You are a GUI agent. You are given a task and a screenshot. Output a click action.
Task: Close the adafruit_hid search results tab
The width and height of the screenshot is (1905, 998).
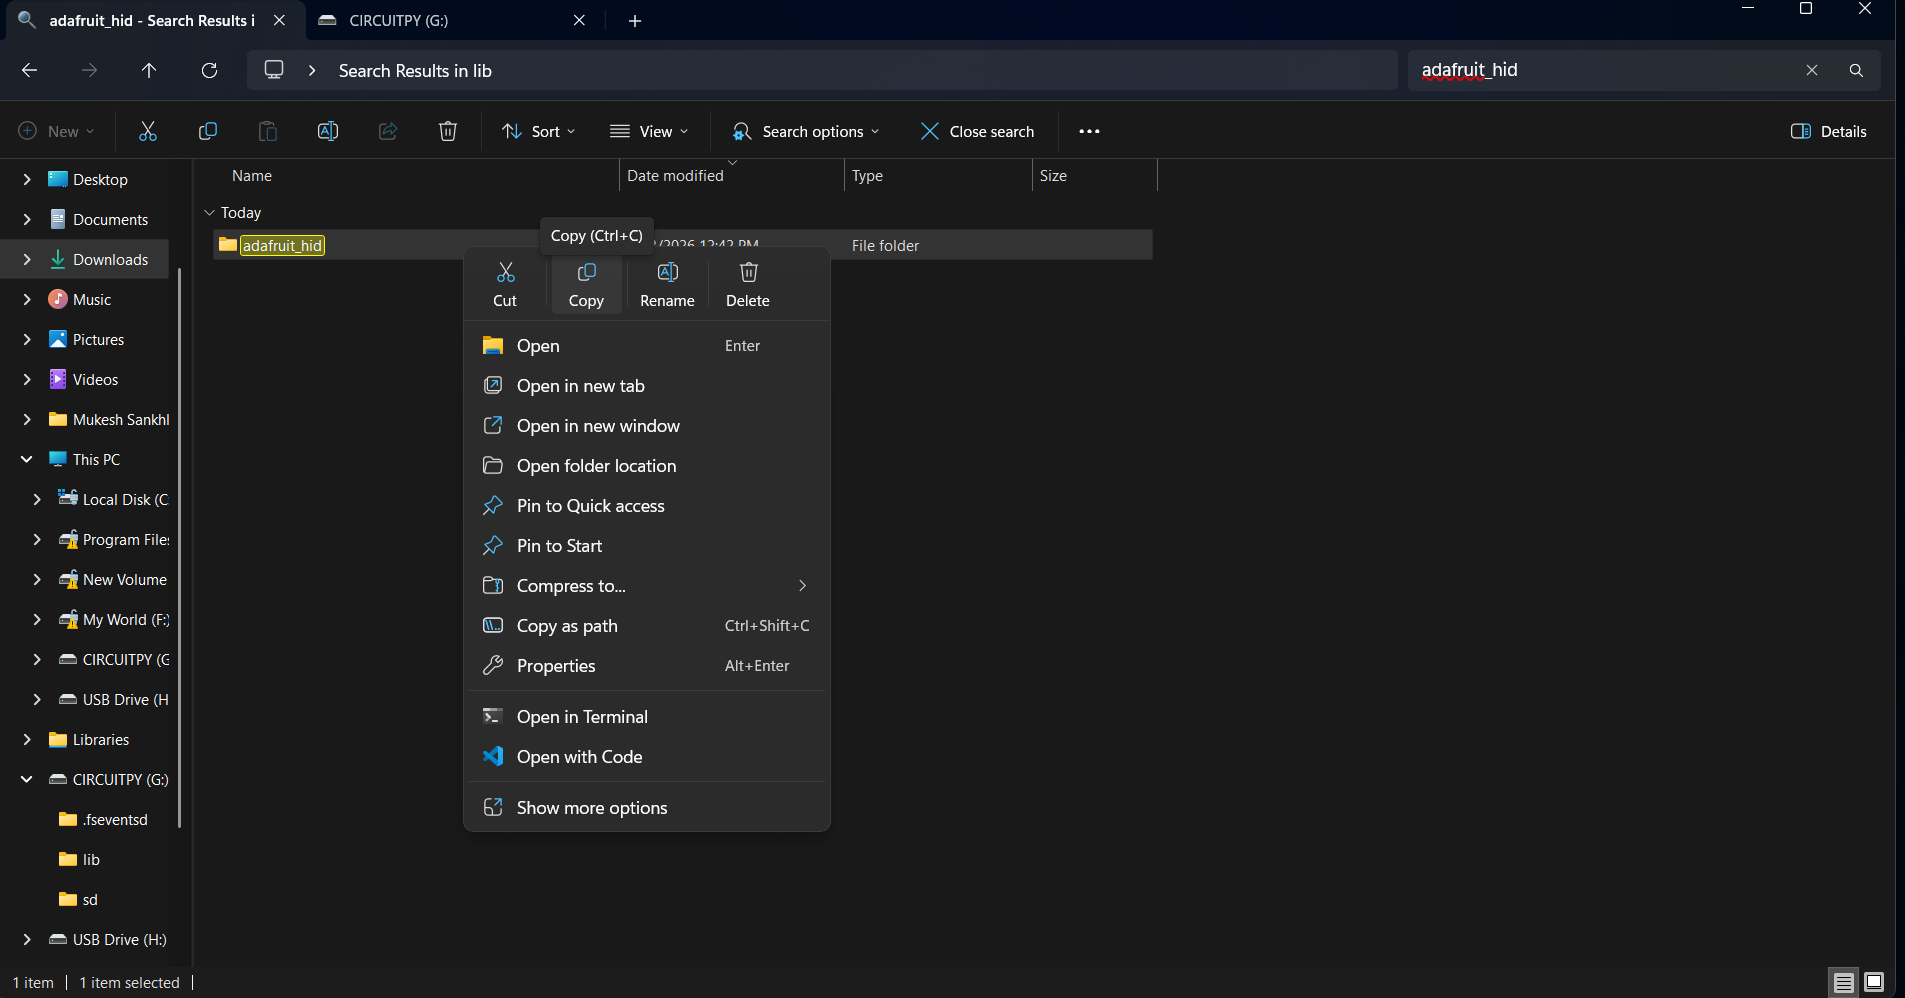click(279, 20)
